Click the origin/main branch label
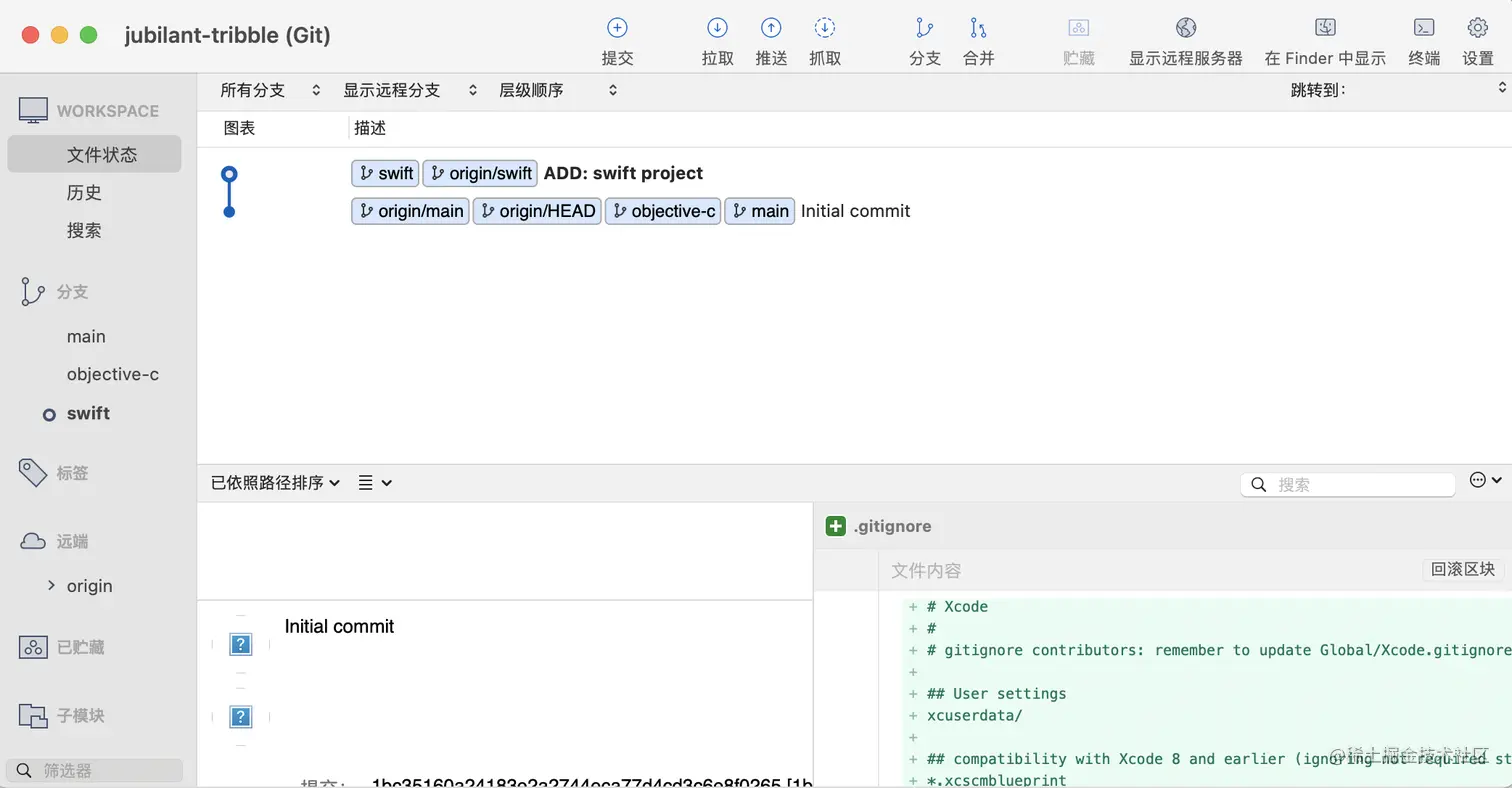Screen dimensions: 1512x788 click(x=410, y=211)
